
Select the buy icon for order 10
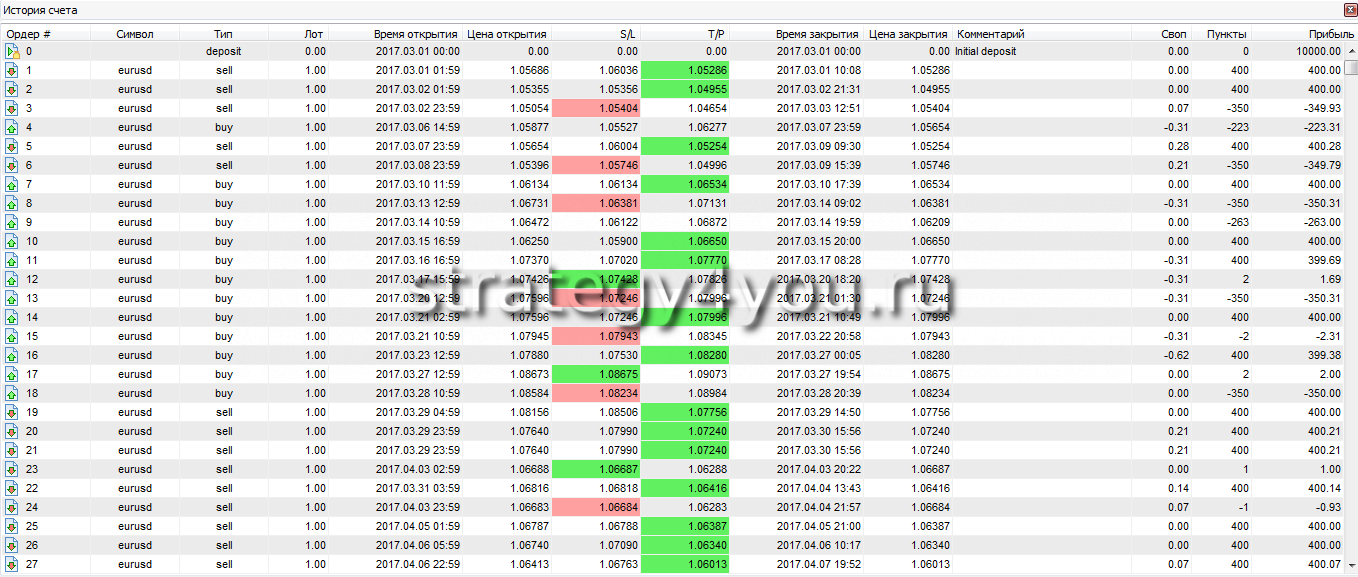[13, 241]
